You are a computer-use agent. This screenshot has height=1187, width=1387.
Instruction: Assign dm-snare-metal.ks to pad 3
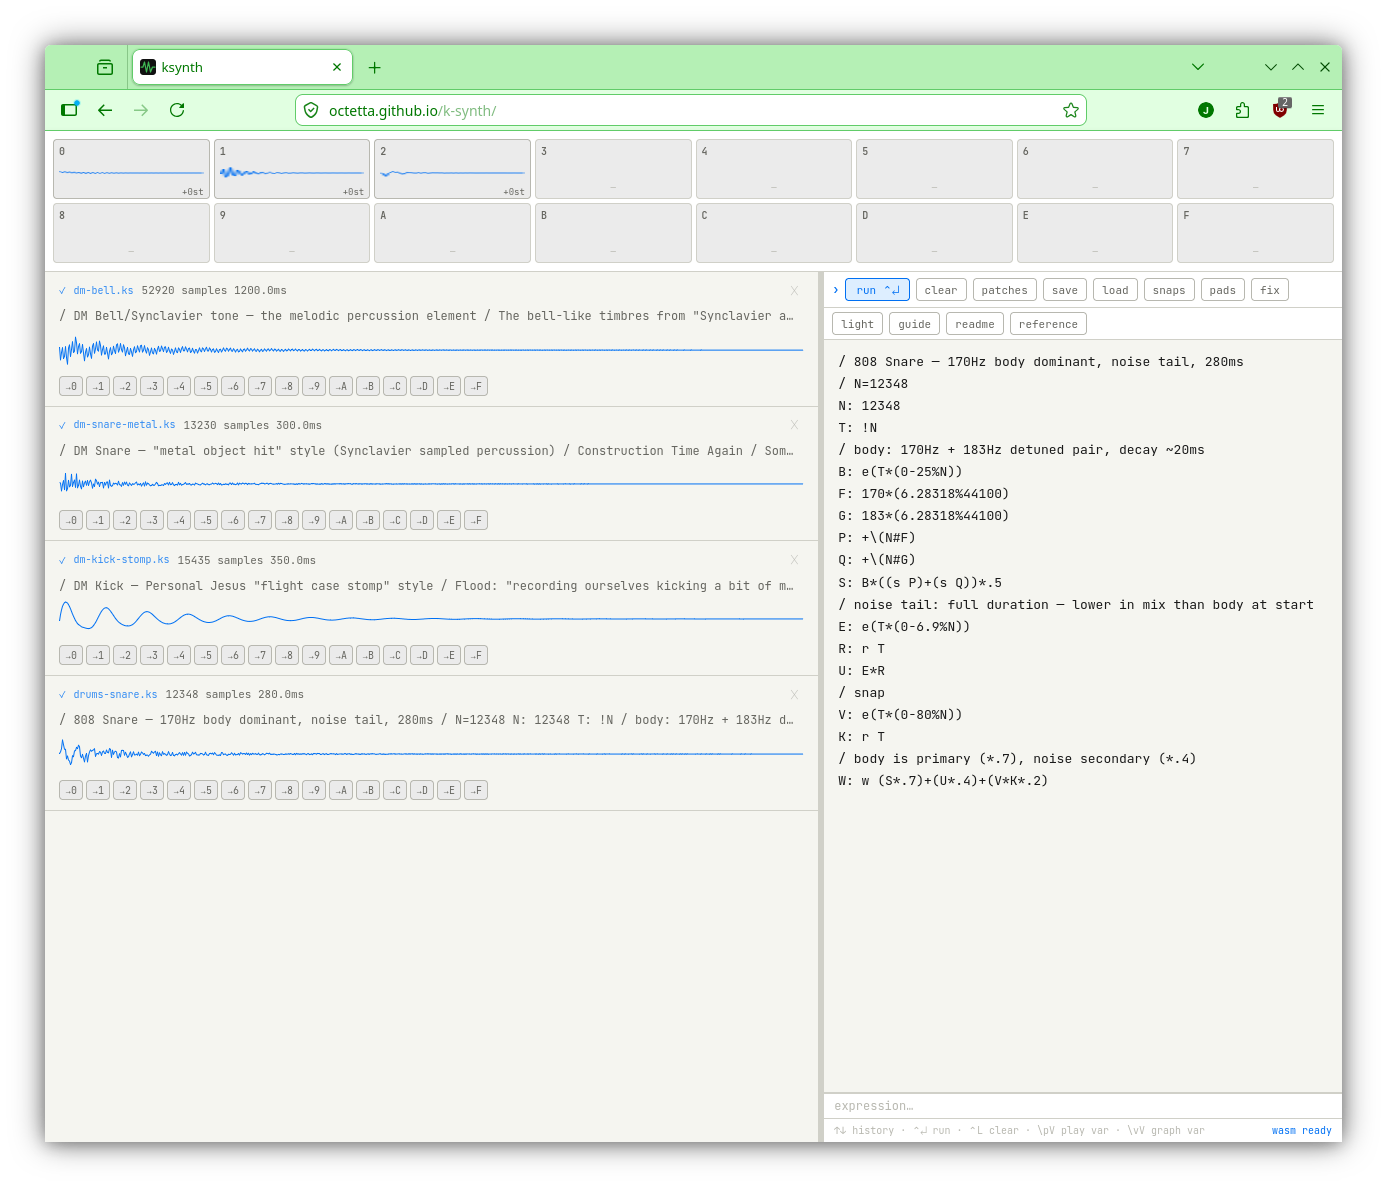[152, 520]
